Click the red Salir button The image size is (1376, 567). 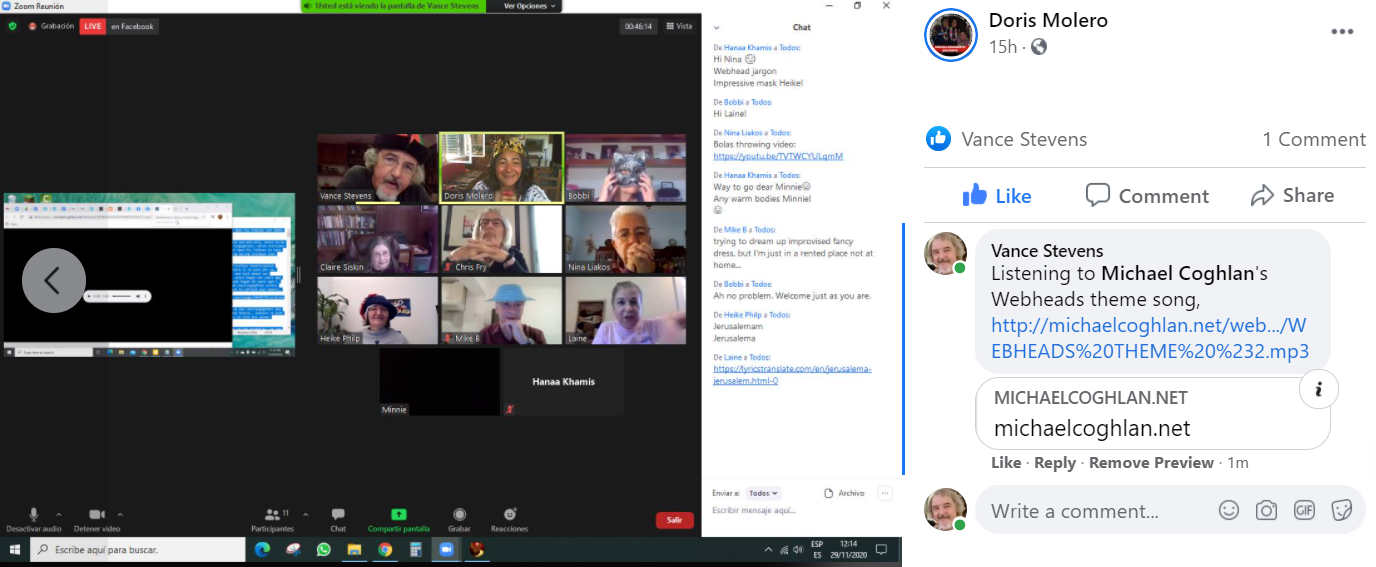click(674, 520)
